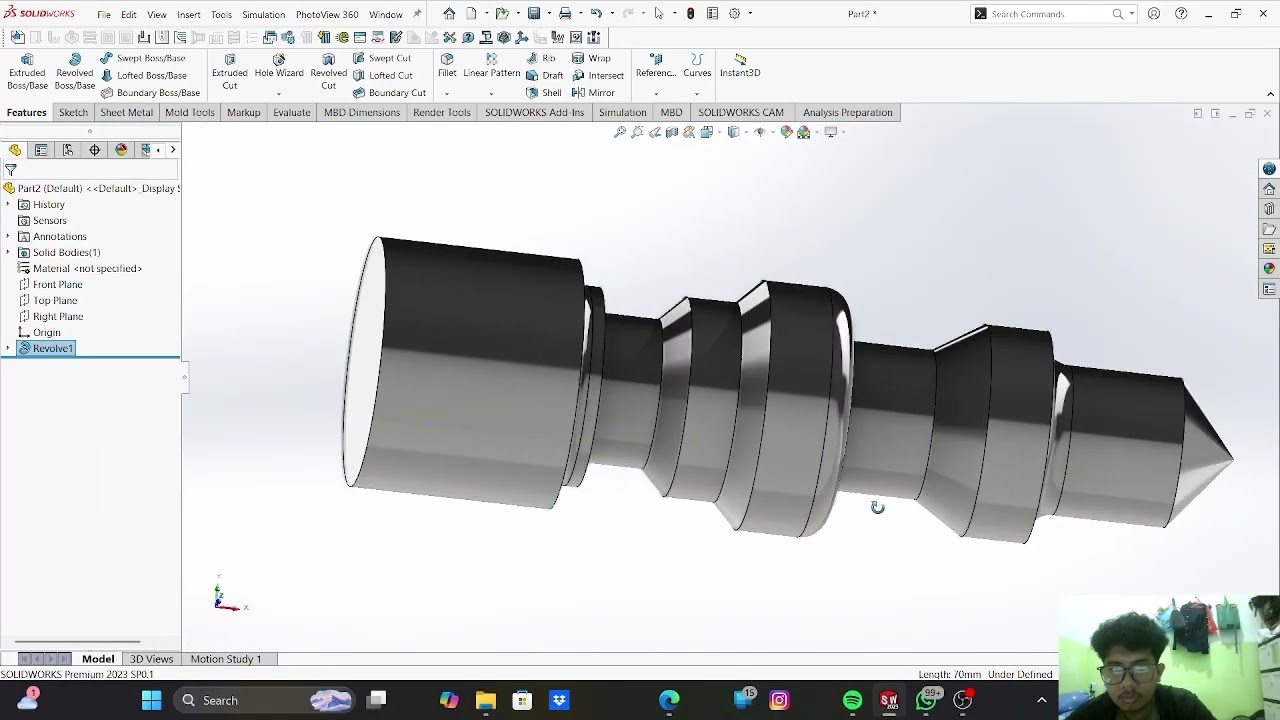
Task: Open the Motion Study 1 tab
Action: click(226, 659)
